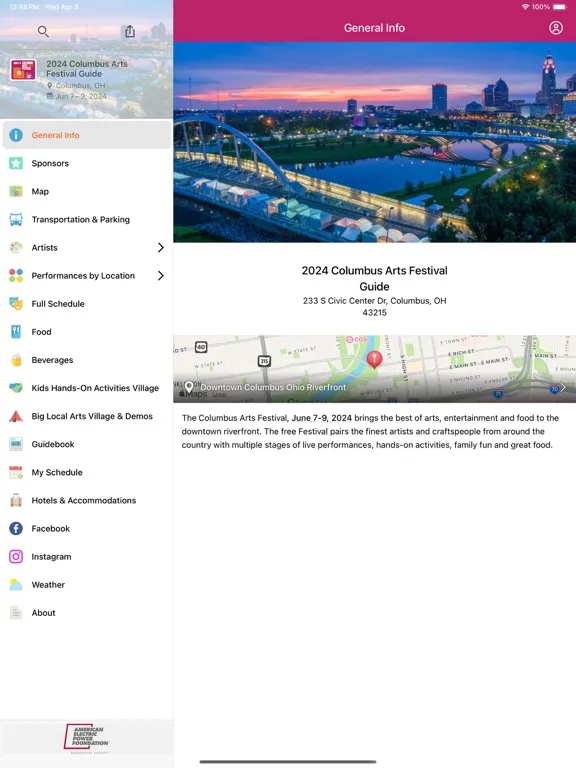
Task: Tap the 2024 Columbus Arts Festival Guide title
Action: [x=374, y=278]
